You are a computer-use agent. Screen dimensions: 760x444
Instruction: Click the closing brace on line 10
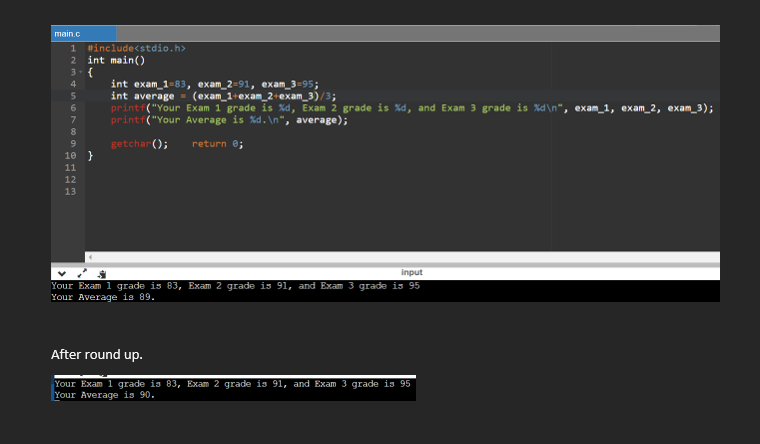[90, 156]
